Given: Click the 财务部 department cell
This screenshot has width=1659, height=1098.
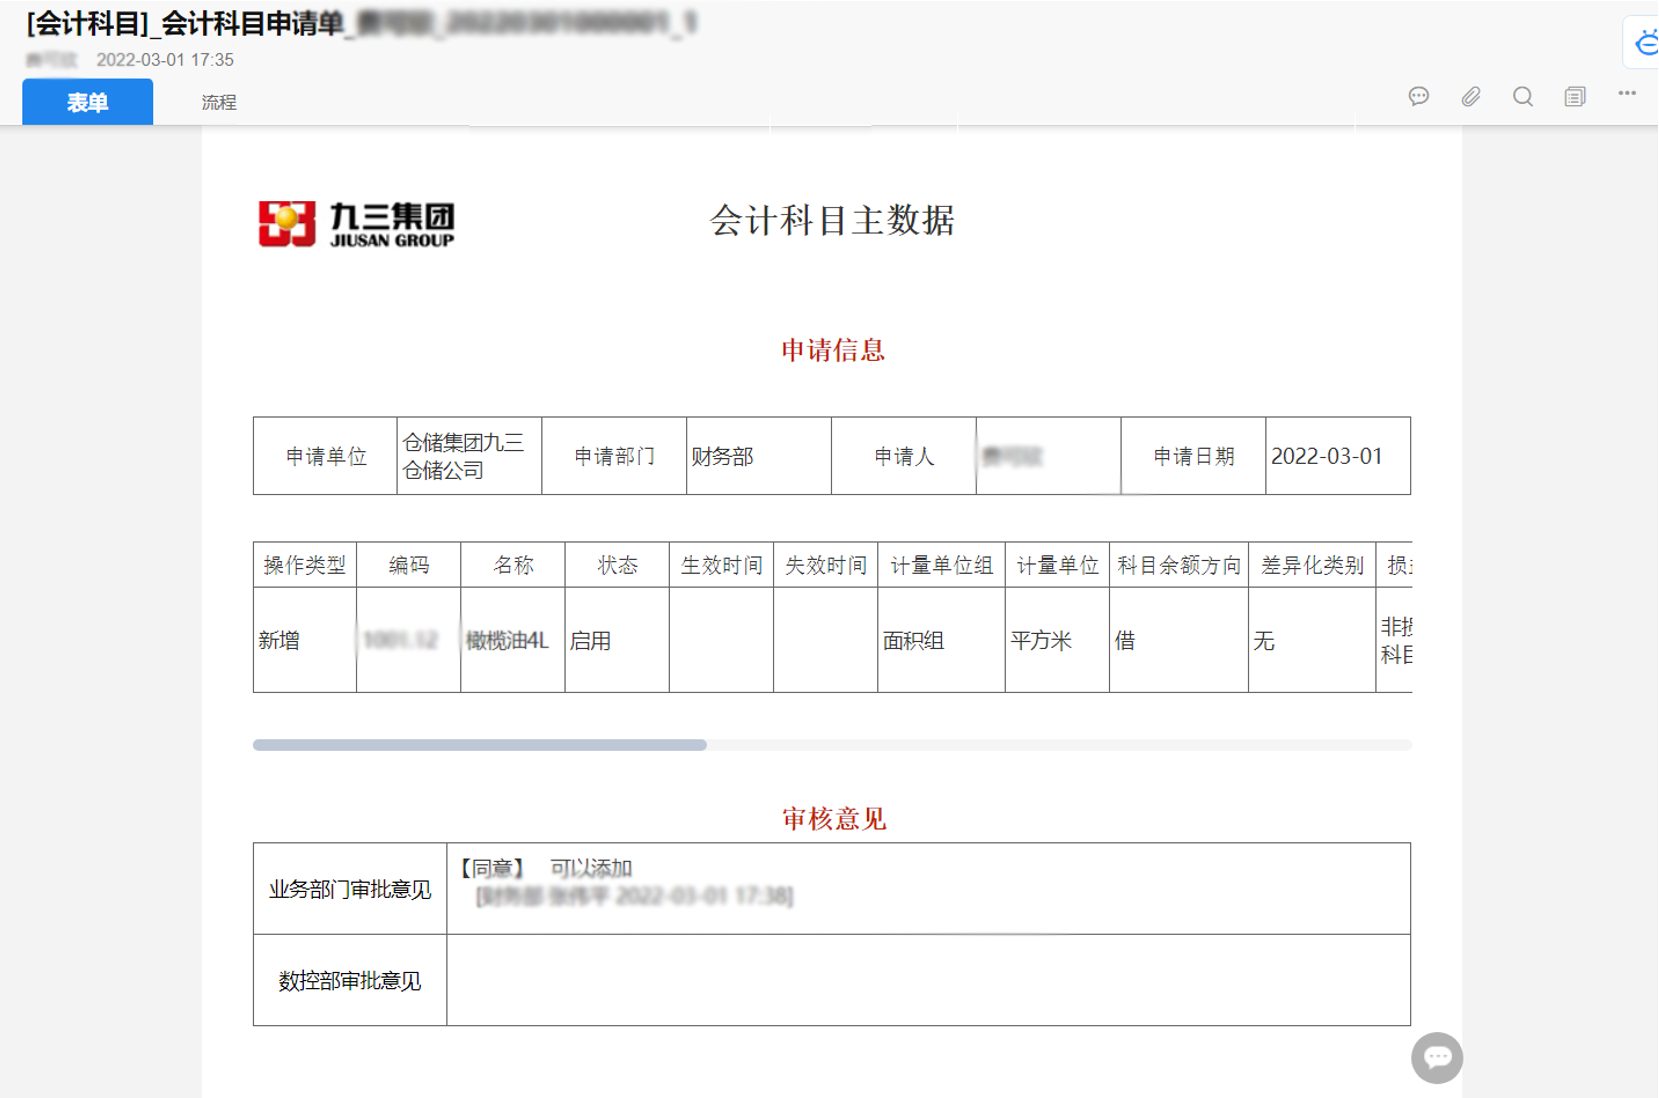Looking at the screenshot, I should (759, 456).
